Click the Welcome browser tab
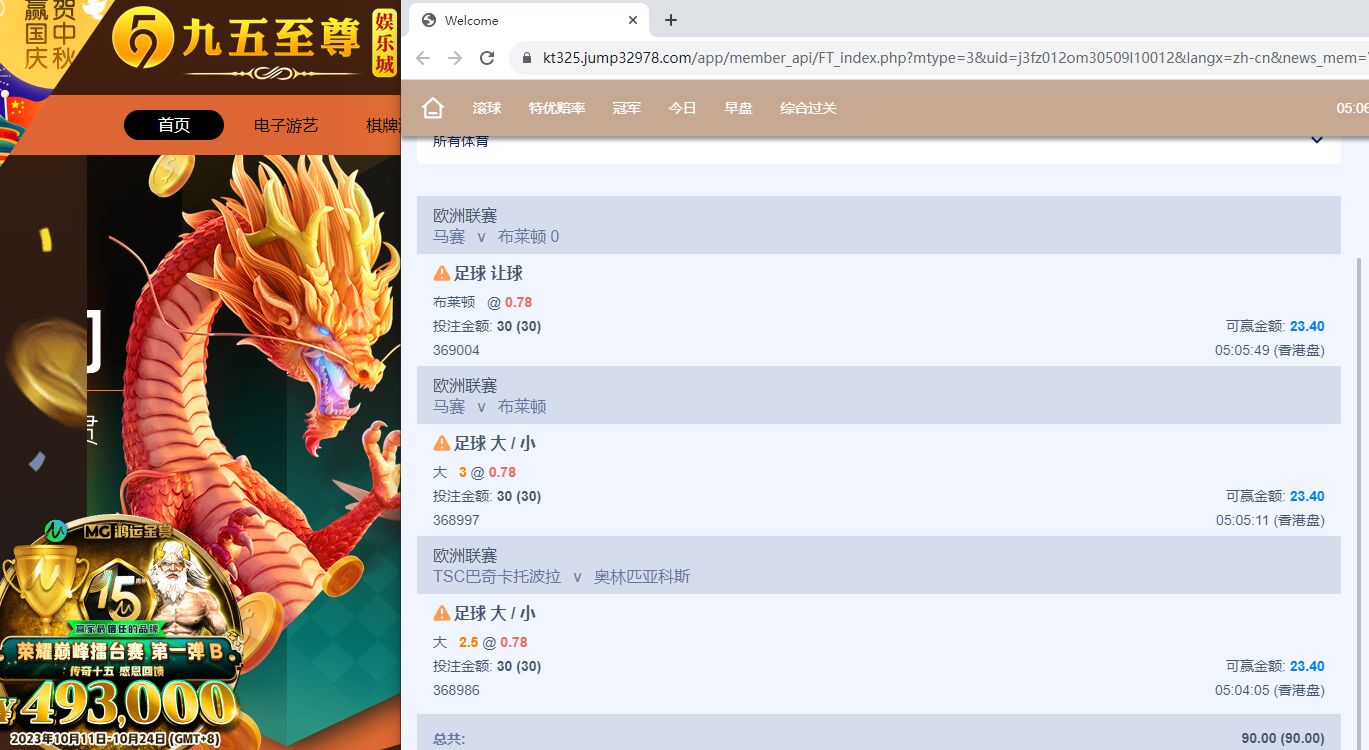1369x750 pixels. 529,20
